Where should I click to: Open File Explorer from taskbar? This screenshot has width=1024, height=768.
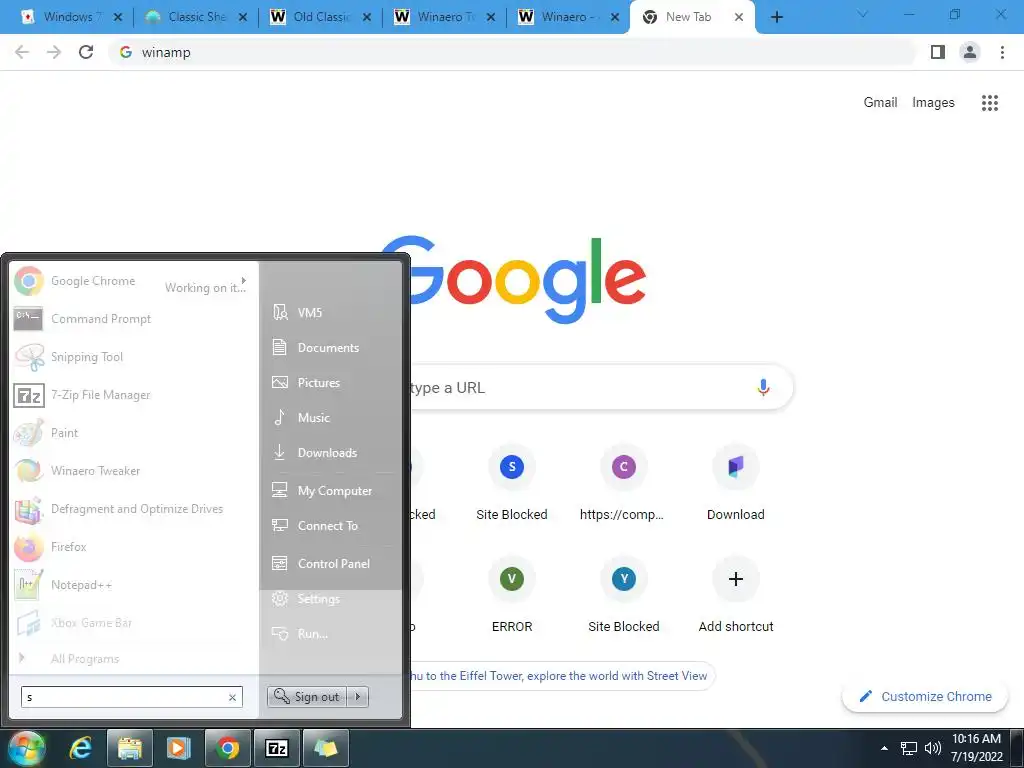129,748
